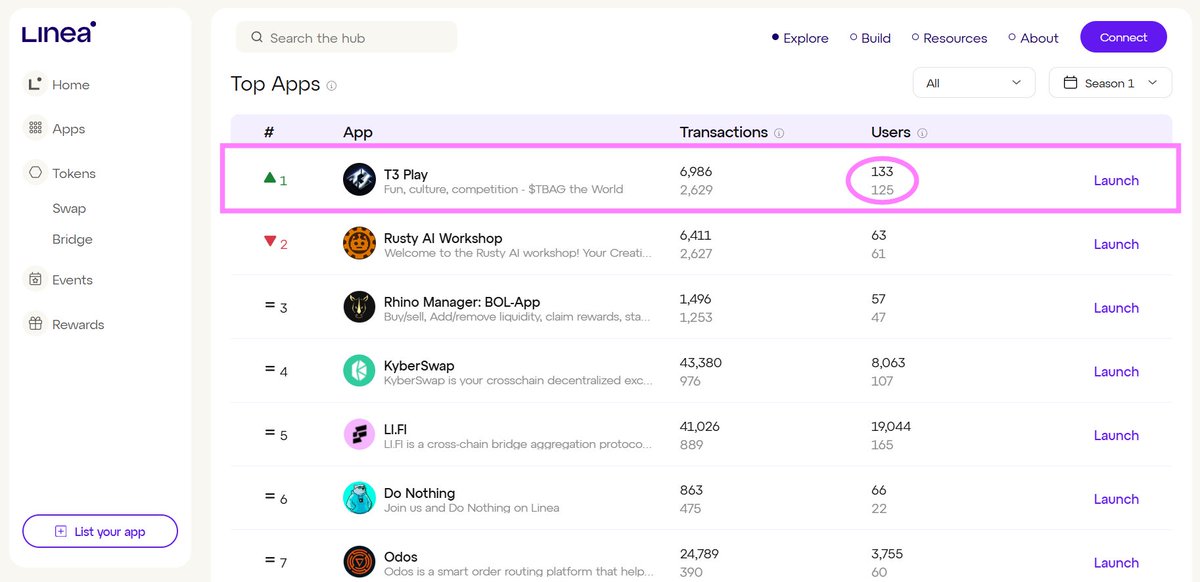Click the Rhino Manager app logo
The height and width of the screenshot is (582, 1200).
tap(359, 307)
